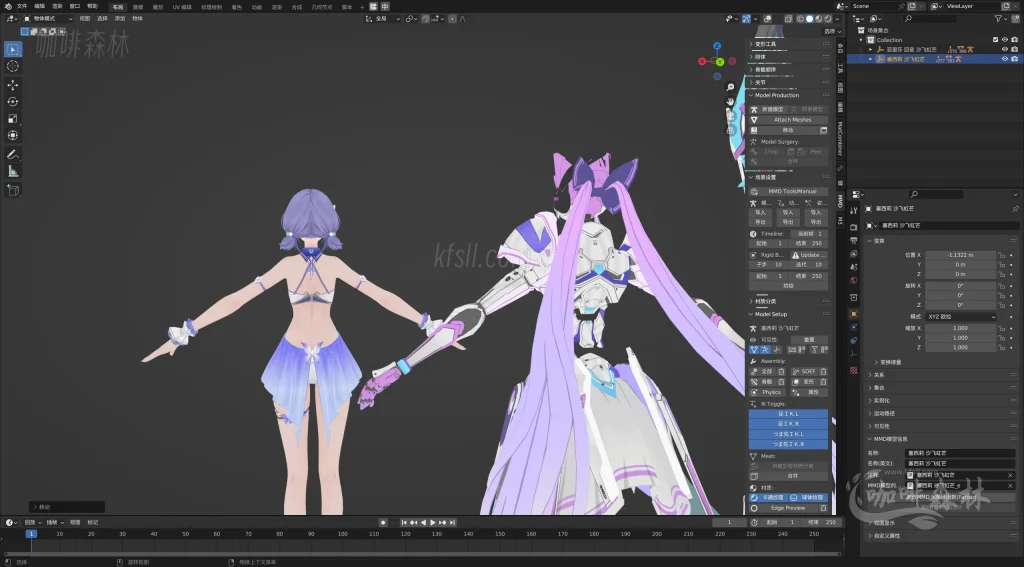
Task: Select the Move tool
Action: coord(12,85)
